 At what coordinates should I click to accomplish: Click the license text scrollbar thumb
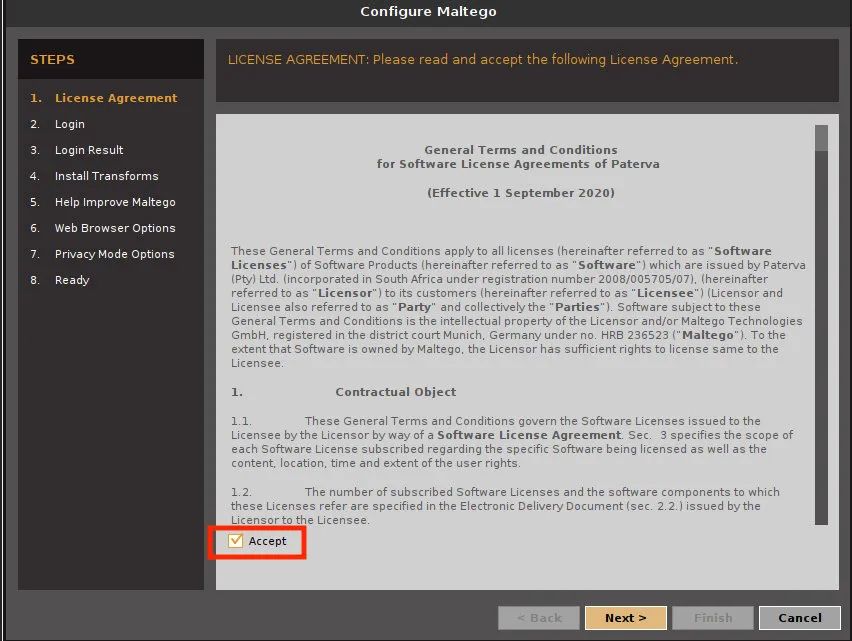tap(821, 138)
